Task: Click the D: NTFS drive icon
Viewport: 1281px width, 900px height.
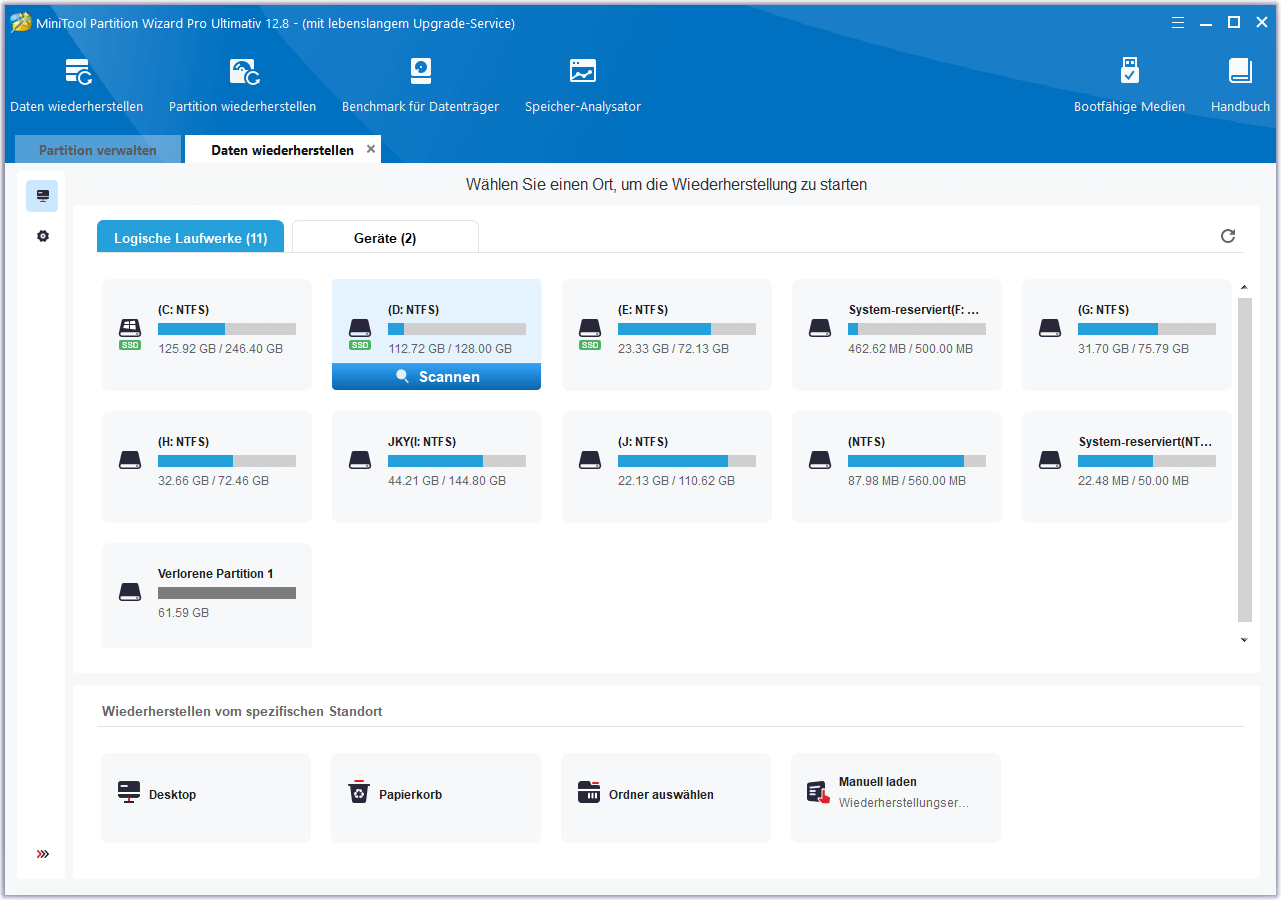Action: tap(360, 332)
